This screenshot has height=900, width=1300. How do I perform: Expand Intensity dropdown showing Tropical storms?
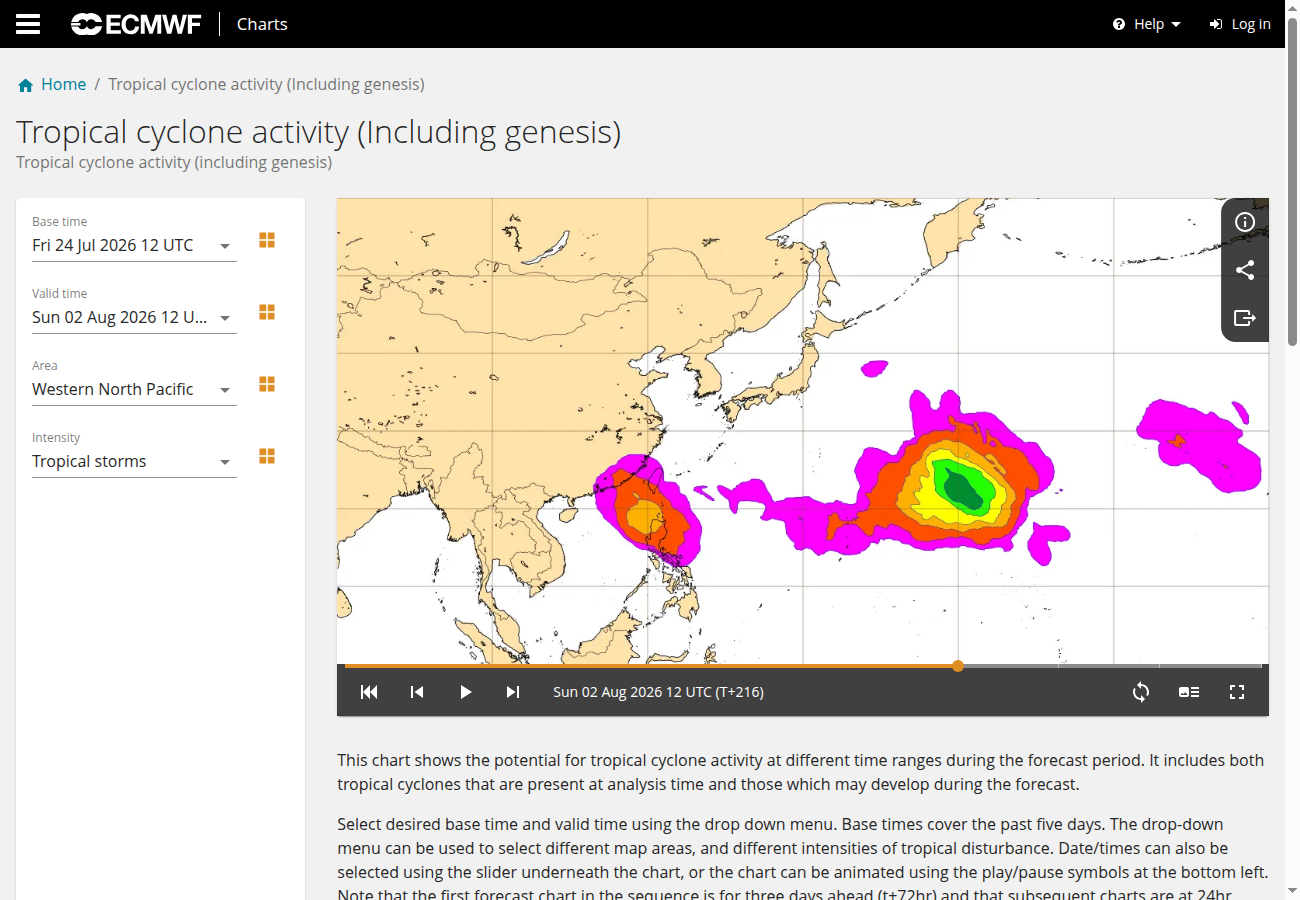(134, 462)
